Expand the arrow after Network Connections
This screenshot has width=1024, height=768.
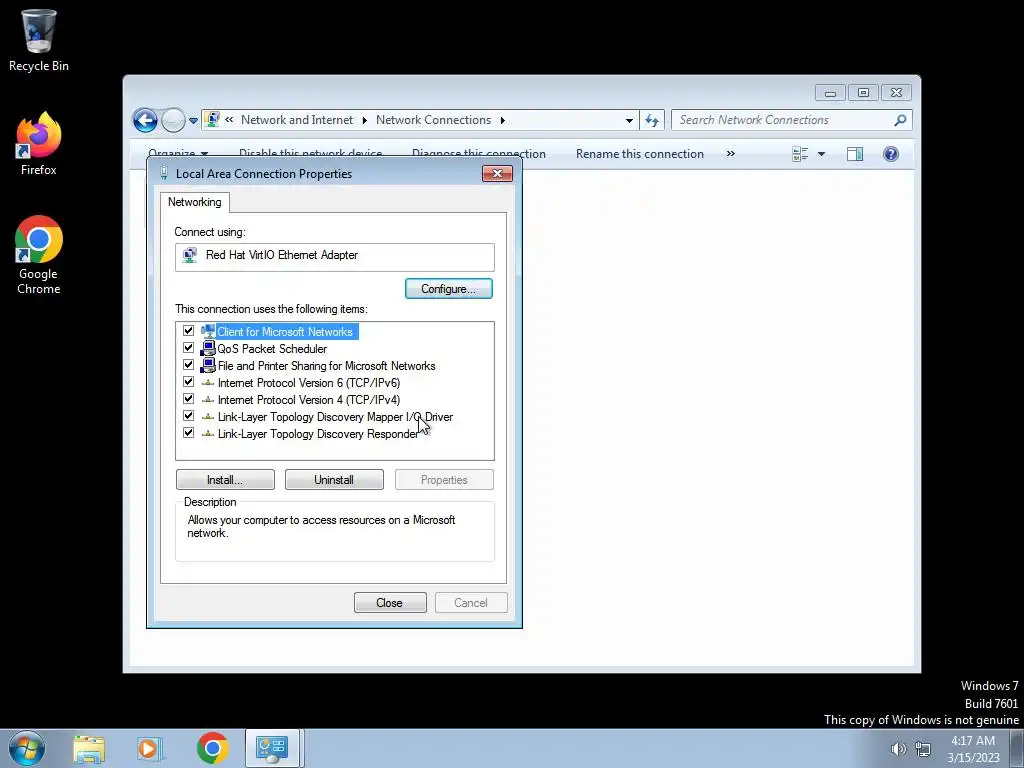pyautogui.click(x=502, y=120)
